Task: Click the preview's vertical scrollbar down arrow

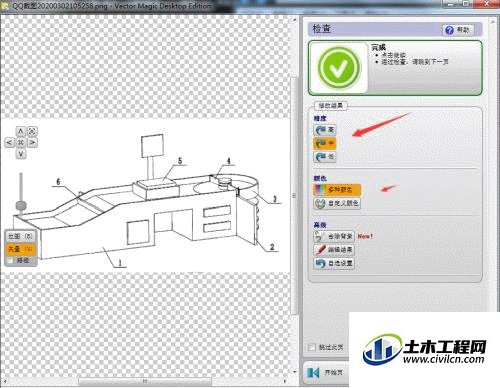Action: click(x=295, y=372)
